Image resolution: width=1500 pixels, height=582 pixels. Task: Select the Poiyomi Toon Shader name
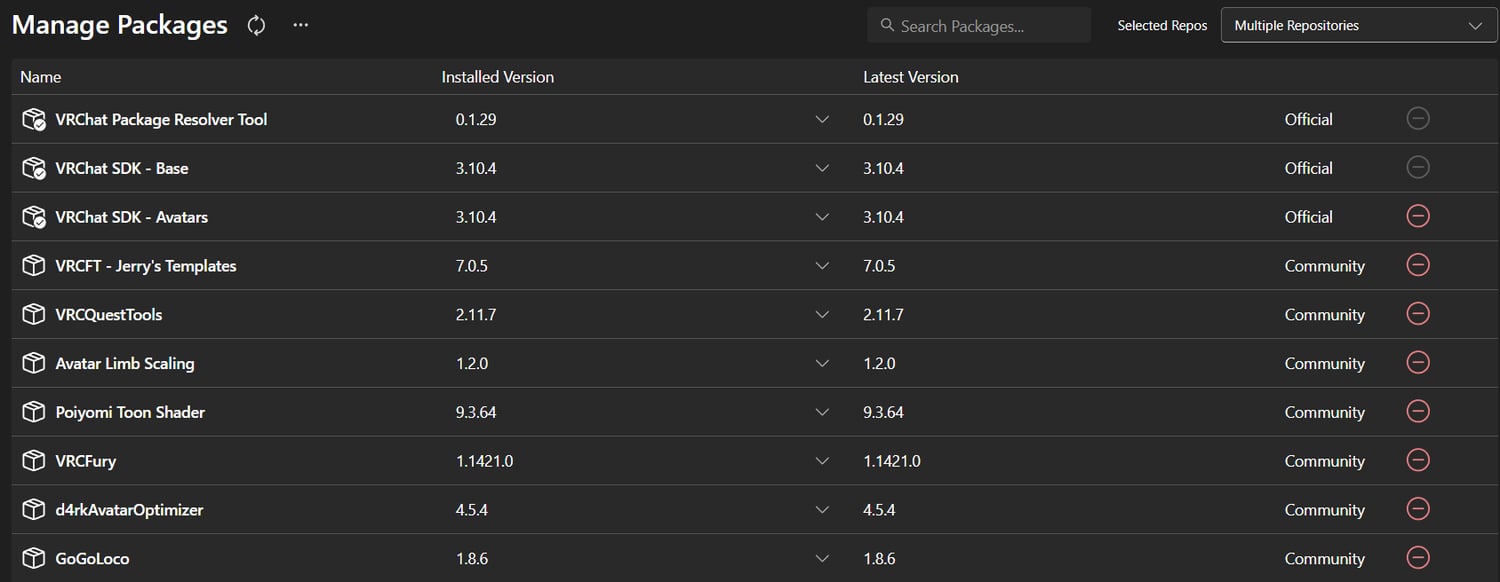click(130, 412)
